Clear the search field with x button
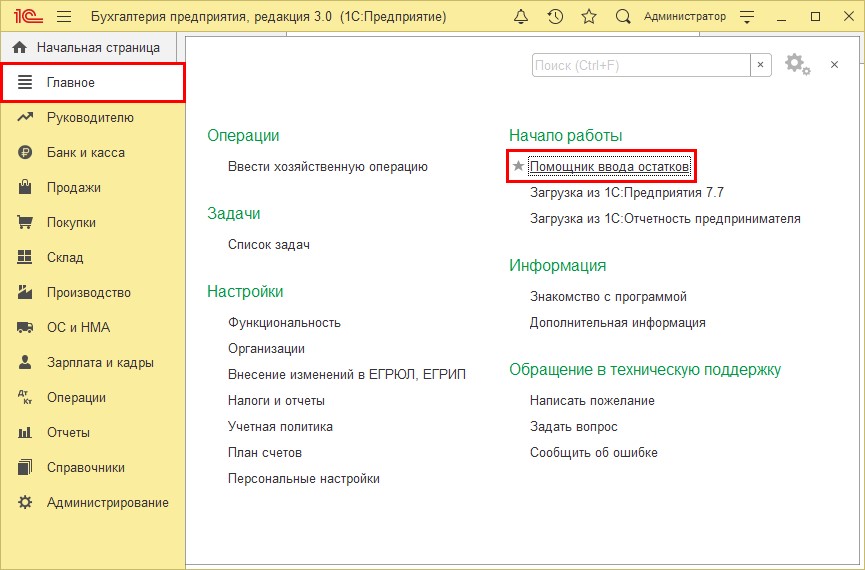 coord(761,65)
